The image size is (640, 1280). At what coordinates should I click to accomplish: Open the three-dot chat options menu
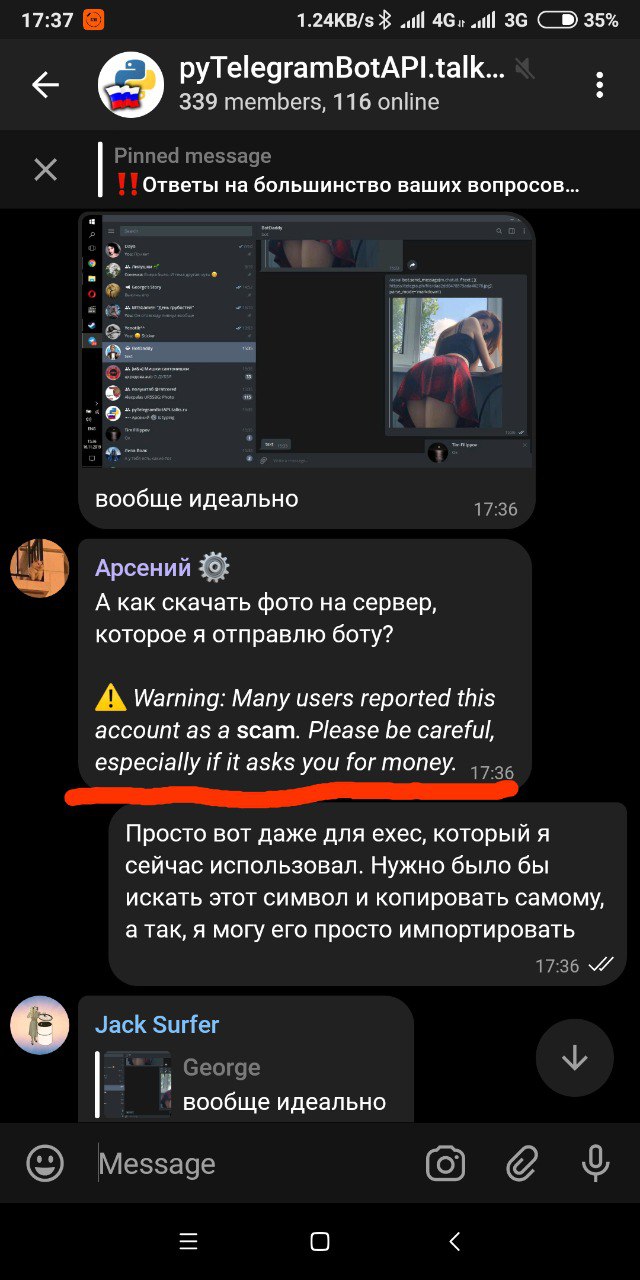[x=599, y=85]
